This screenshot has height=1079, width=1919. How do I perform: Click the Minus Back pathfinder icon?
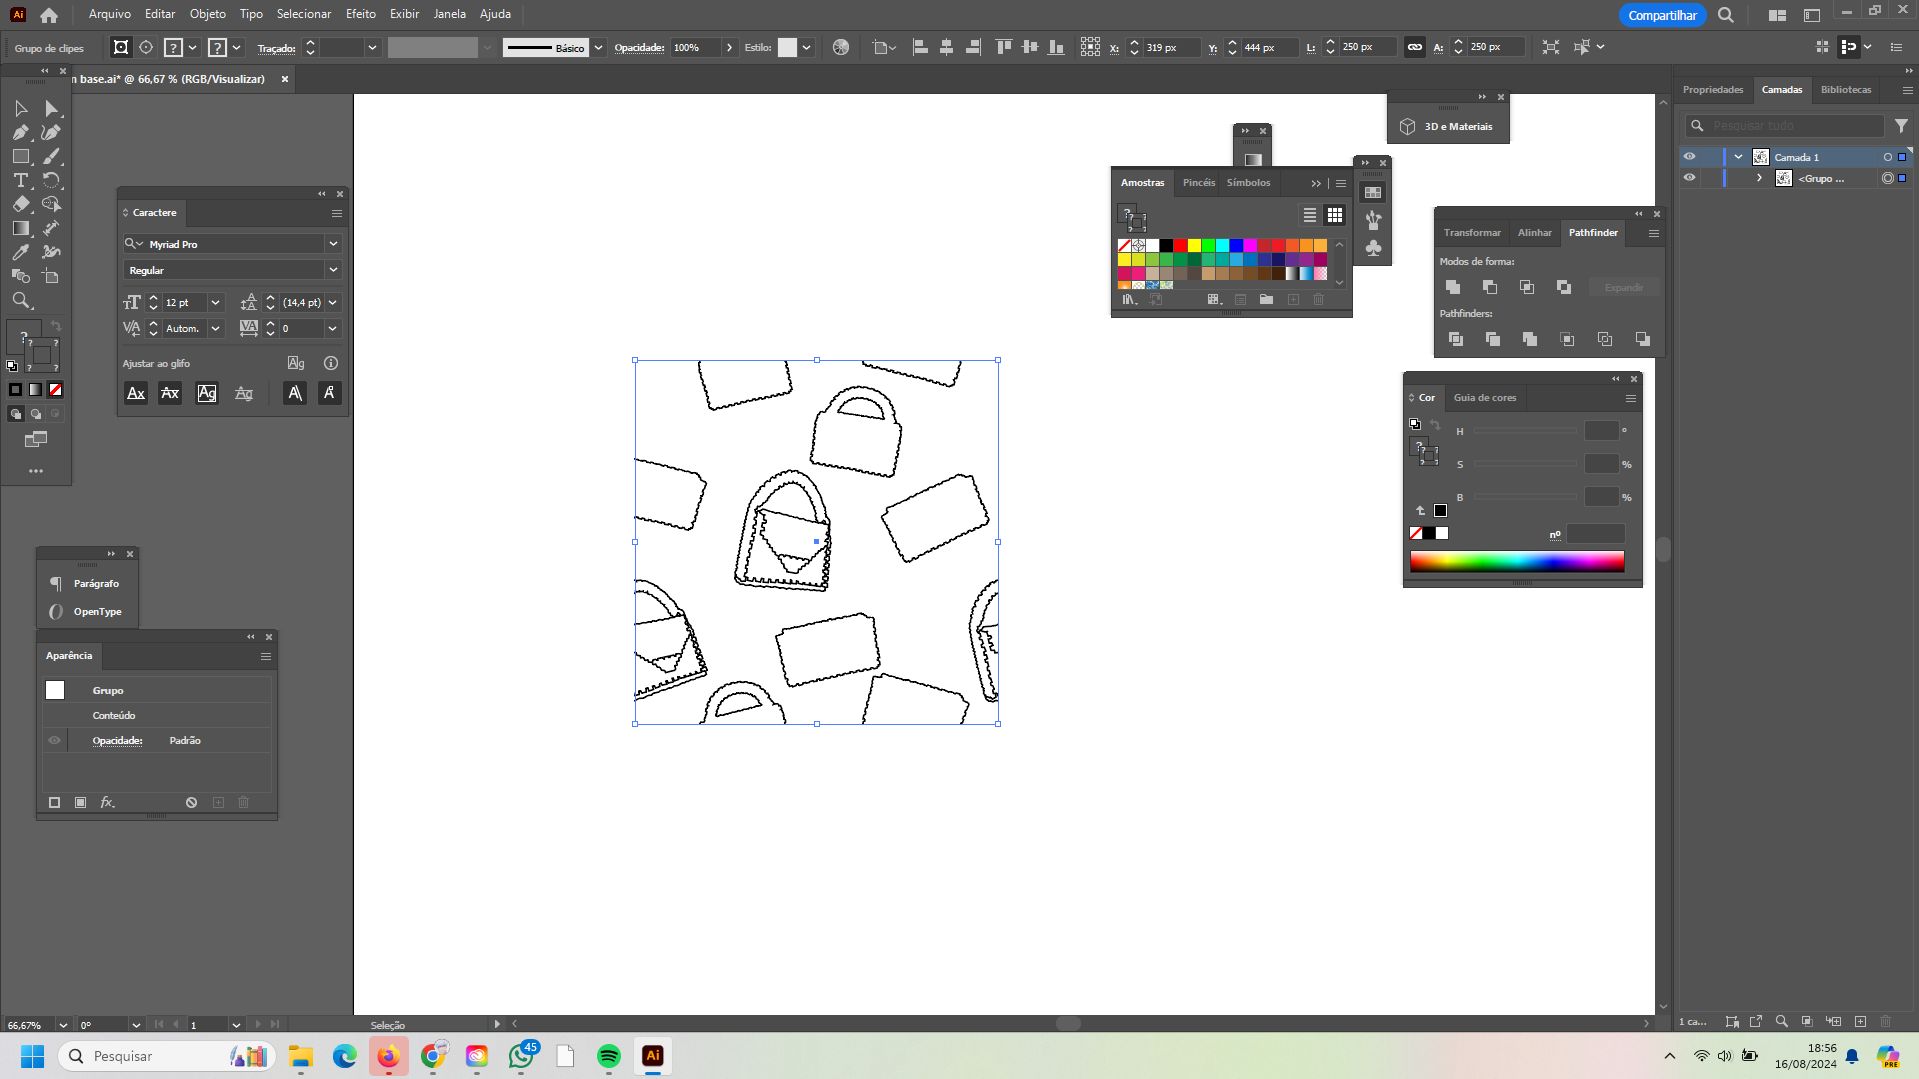tap(1642, 339)
